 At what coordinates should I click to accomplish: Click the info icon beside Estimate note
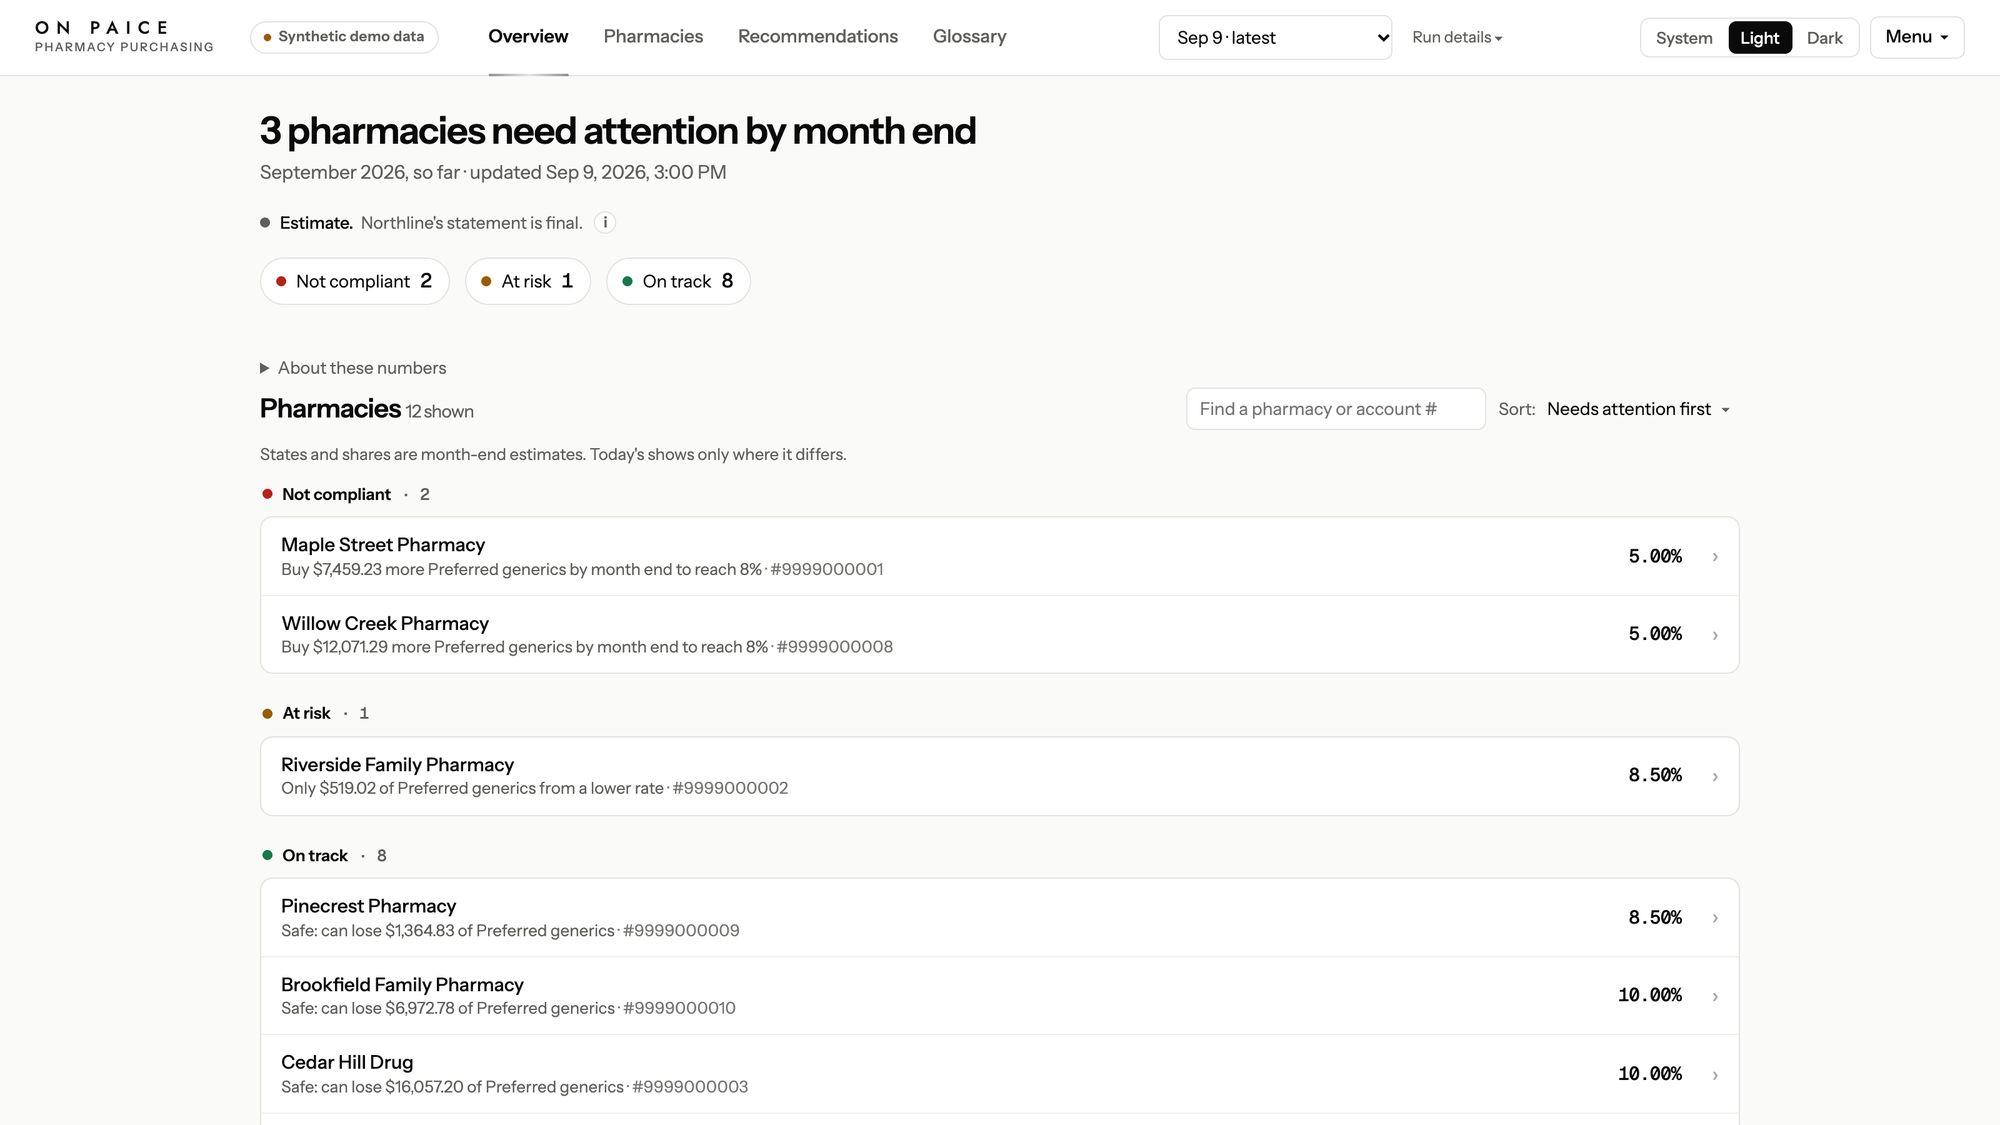(x=605, y=223)
